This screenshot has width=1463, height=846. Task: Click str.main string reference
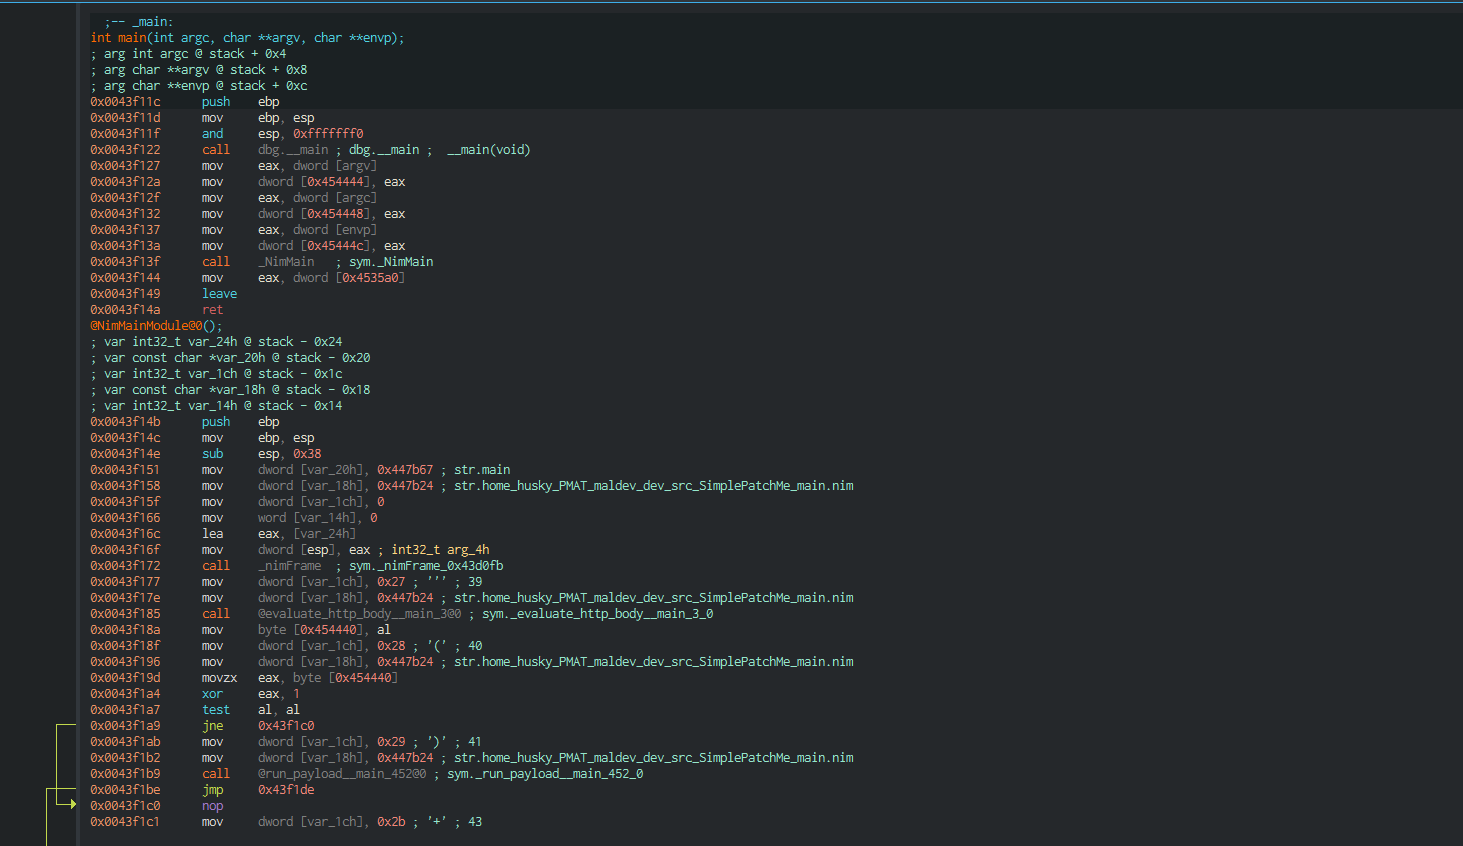(482, 470)
